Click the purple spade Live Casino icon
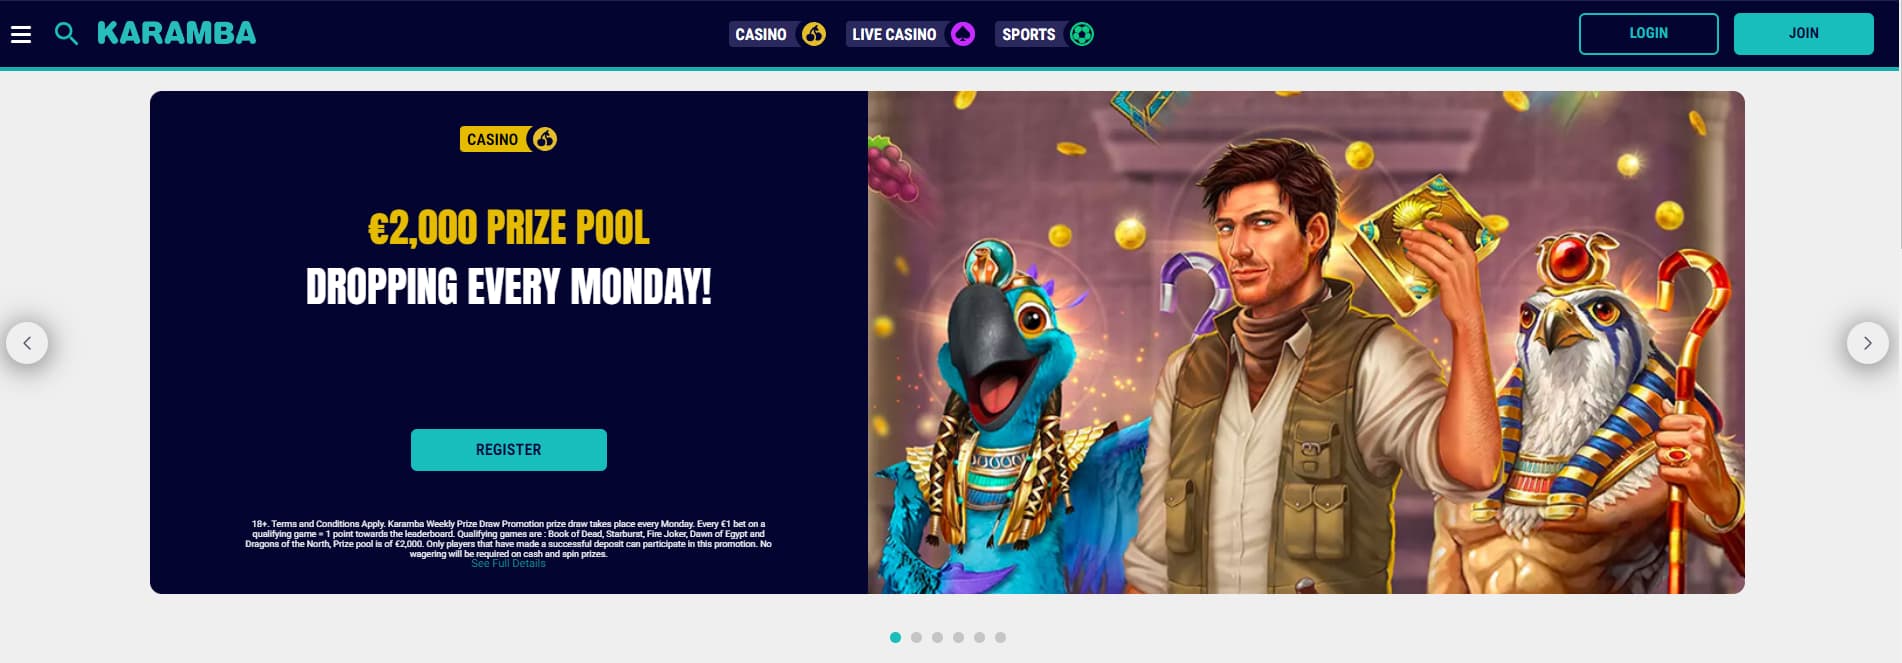The image size is (1902, 663). pos(963,34)
